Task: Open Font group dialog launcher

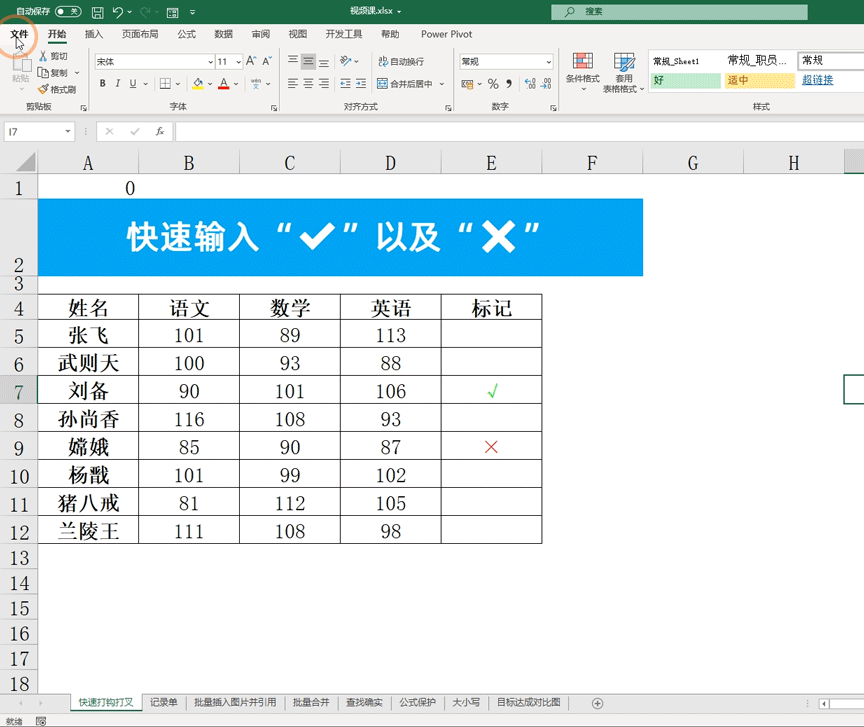Action: pyautogui.click(x=274, y=108)
